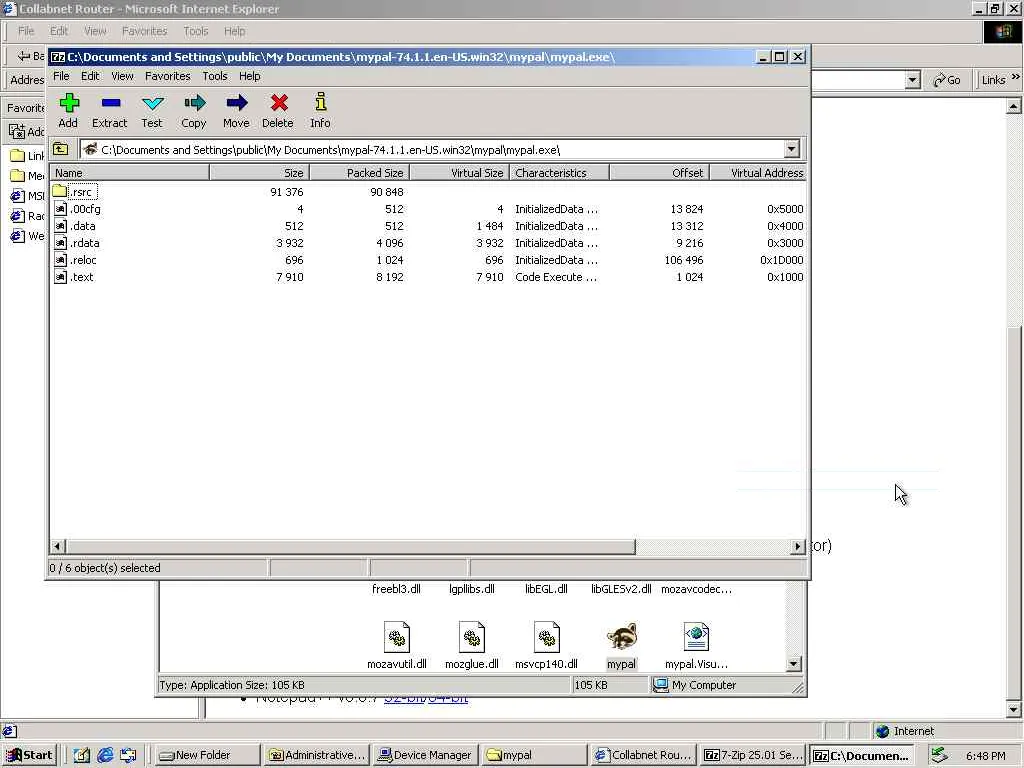This screenshot has width=1024, height=768.
Task: Select the mypal raccoon application icon
Action: coord(621,637)
